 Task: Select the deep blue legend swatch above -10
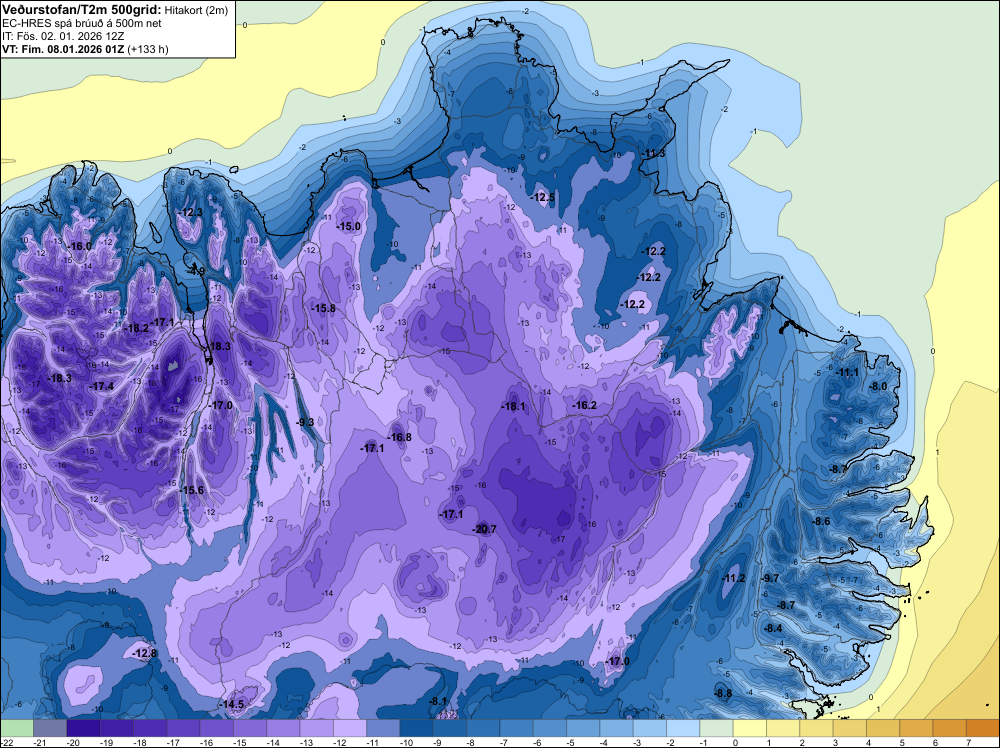[x=416, y=728]
